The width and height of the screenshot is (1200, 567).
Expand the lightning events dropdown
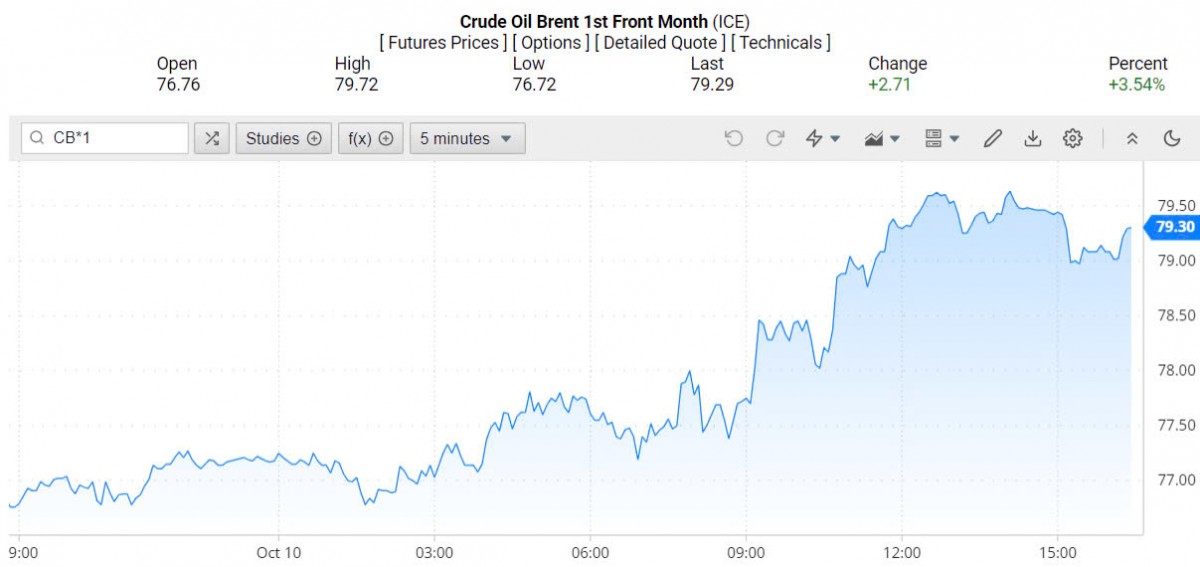(x=823, y=139)
